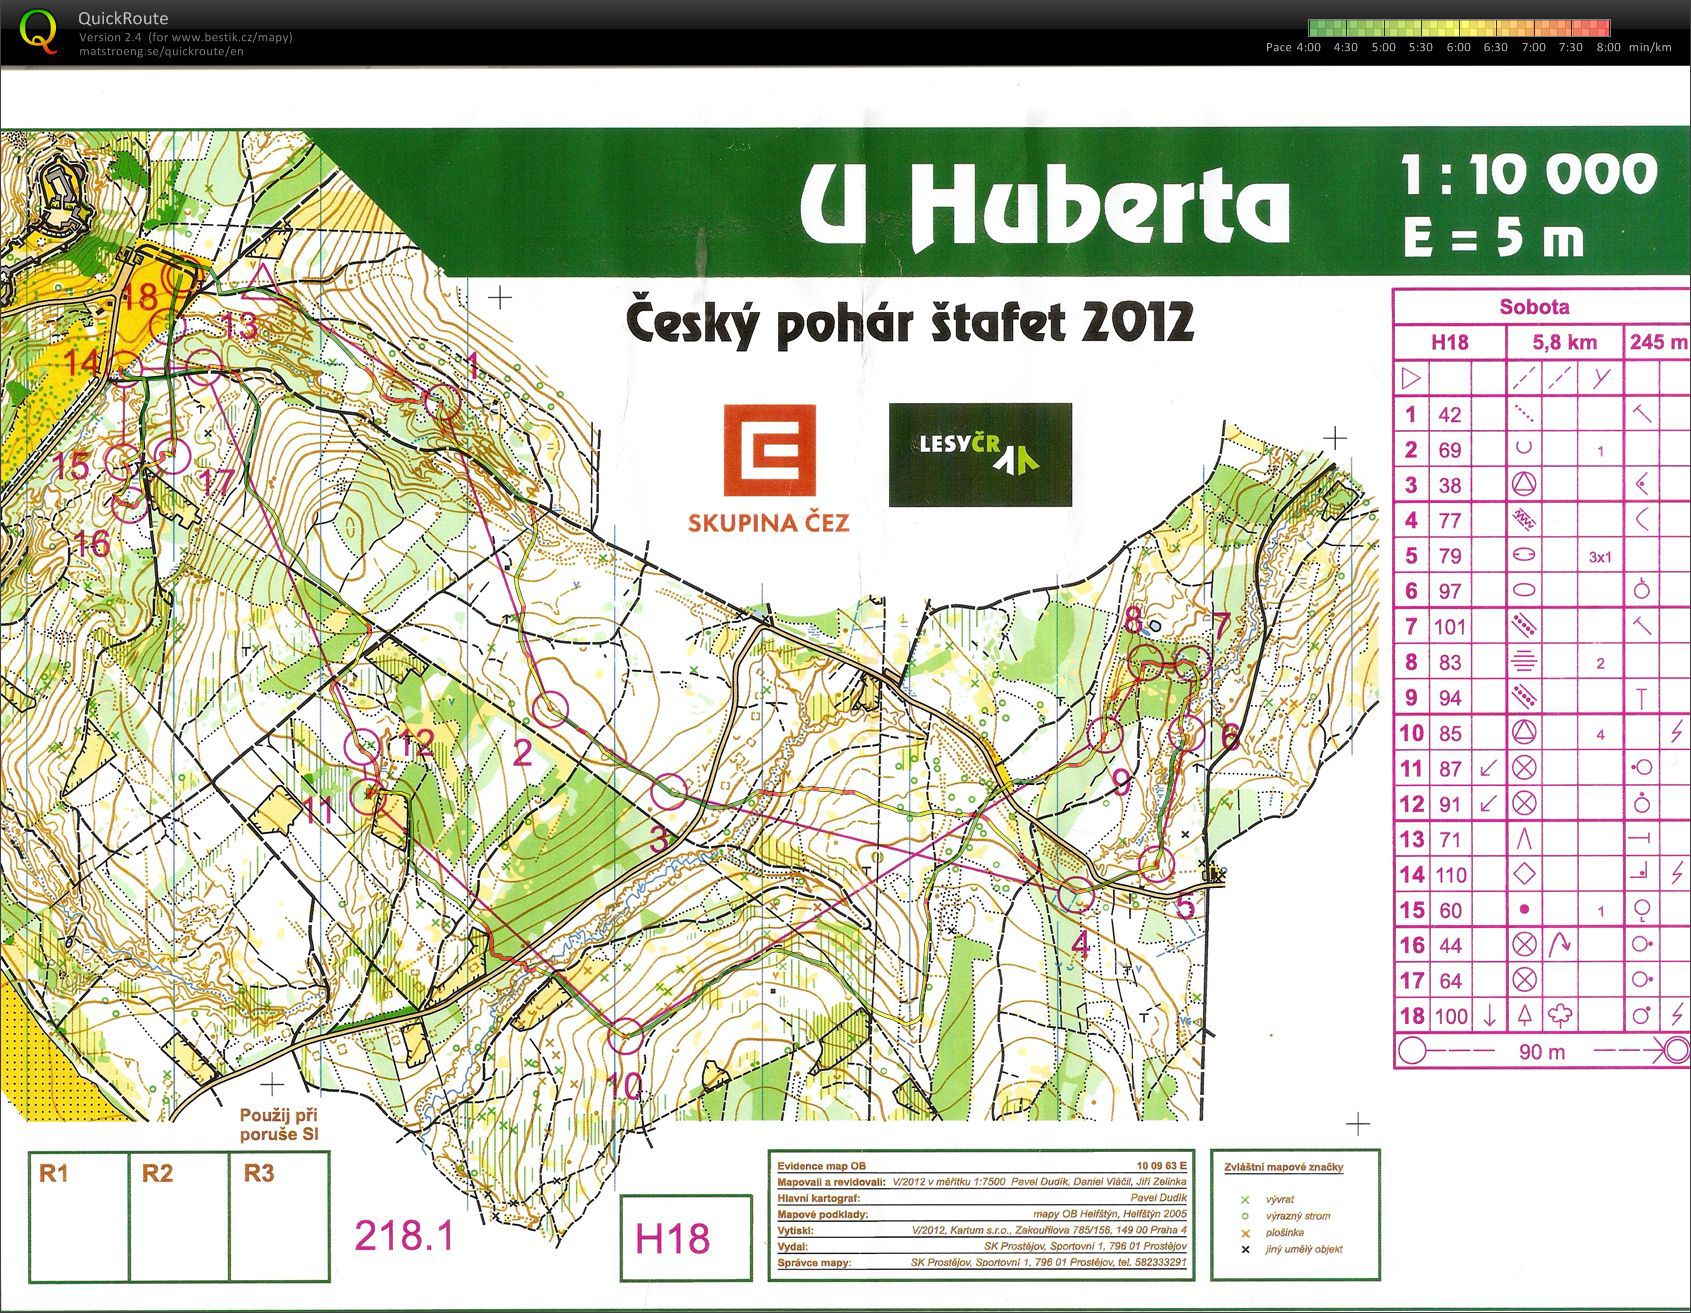1691x1313 pixels.
Task: Click the pace color gradient bar
Action: (x=1459, y=28)
